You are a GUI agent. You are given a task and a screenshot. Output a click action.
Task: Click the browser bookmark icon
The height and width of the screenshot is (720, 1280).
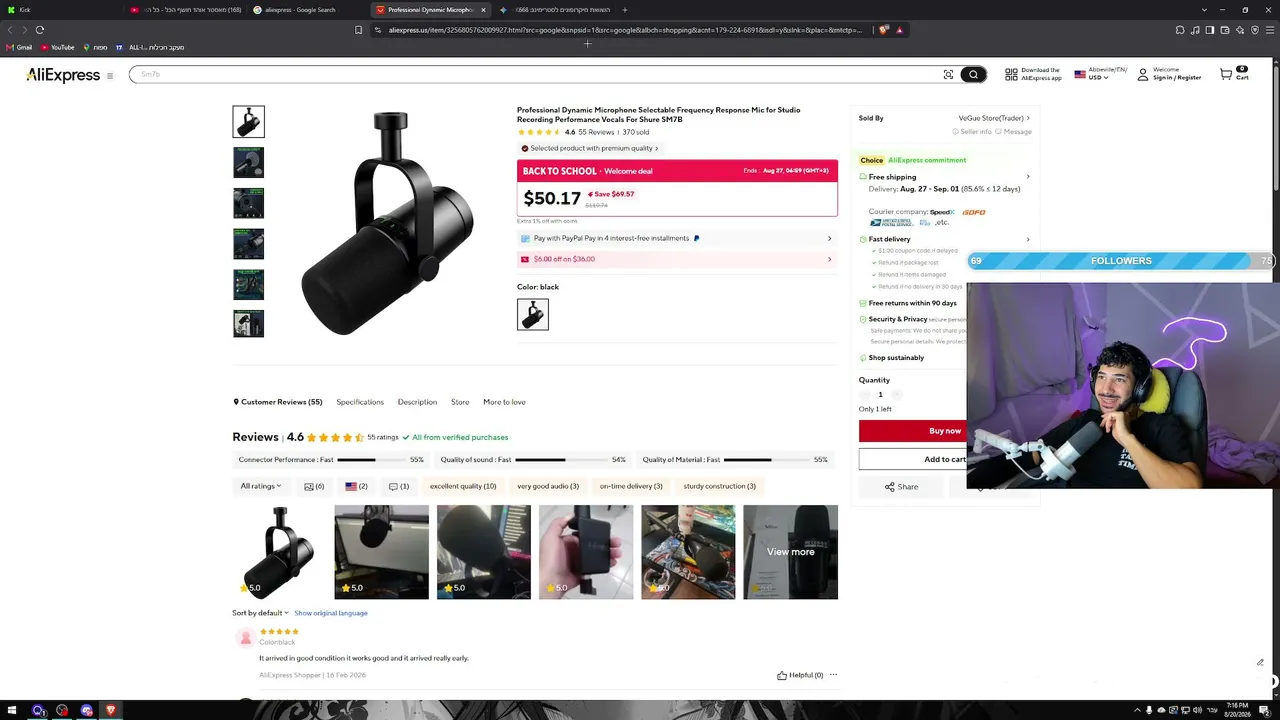358,30
